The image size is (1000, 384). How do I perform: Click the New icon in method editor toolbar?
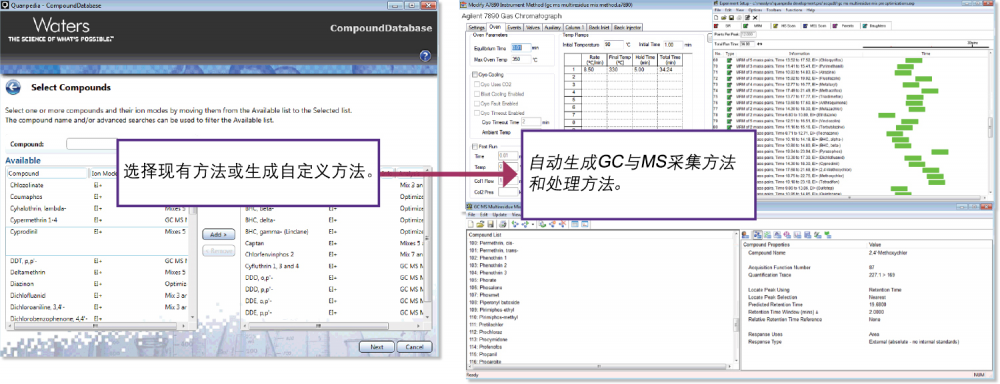tap(471, 224)
